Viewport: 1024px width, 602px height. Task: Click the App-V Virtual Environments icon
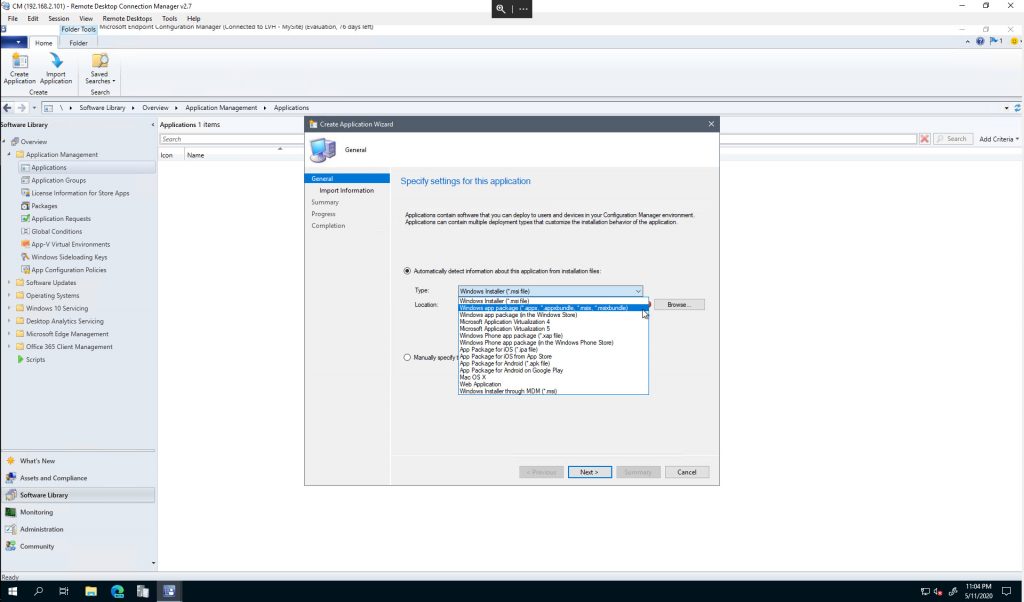tap(25, 244)
